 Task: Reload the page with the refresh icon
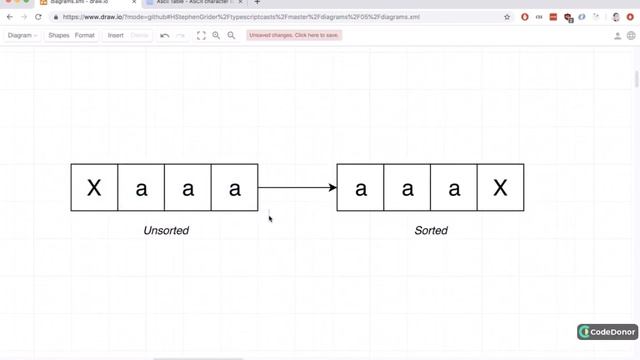38,17
